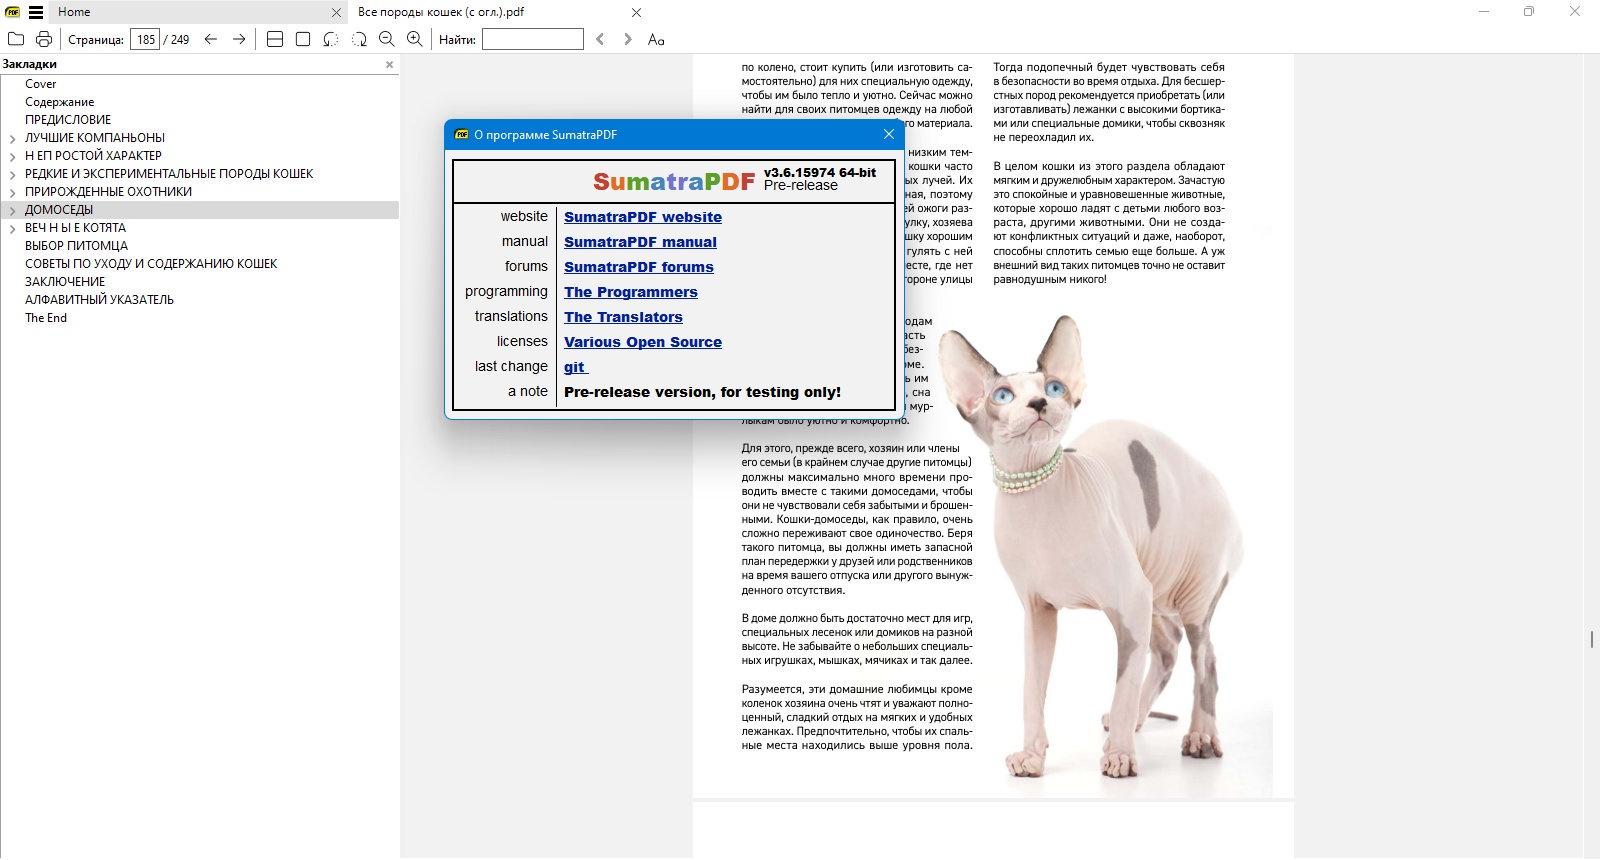Select the highlighted ДОМОСЕДЫ bookmark label

[59, 210]
